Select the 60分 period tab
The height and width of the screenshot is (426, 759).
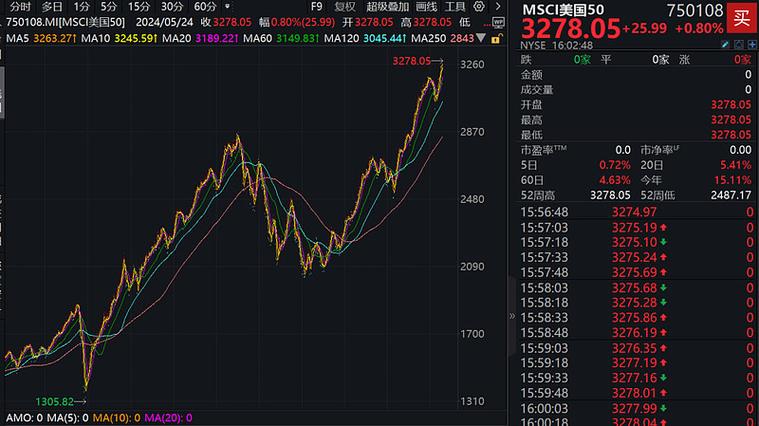click(205, 7)
